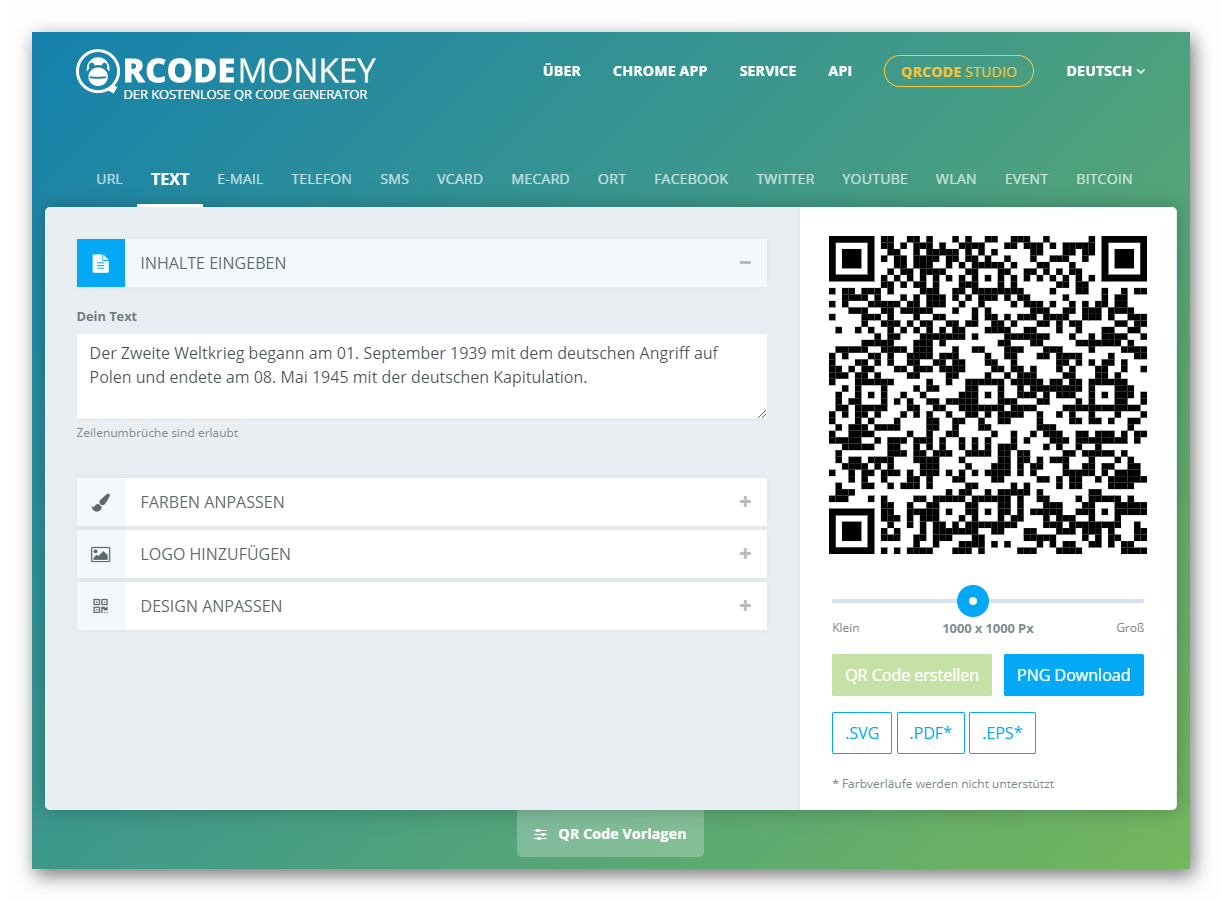The height and width of the screenshot is (901, 1222).
Task: Open the WLAN tab
Action: [956, 179]
